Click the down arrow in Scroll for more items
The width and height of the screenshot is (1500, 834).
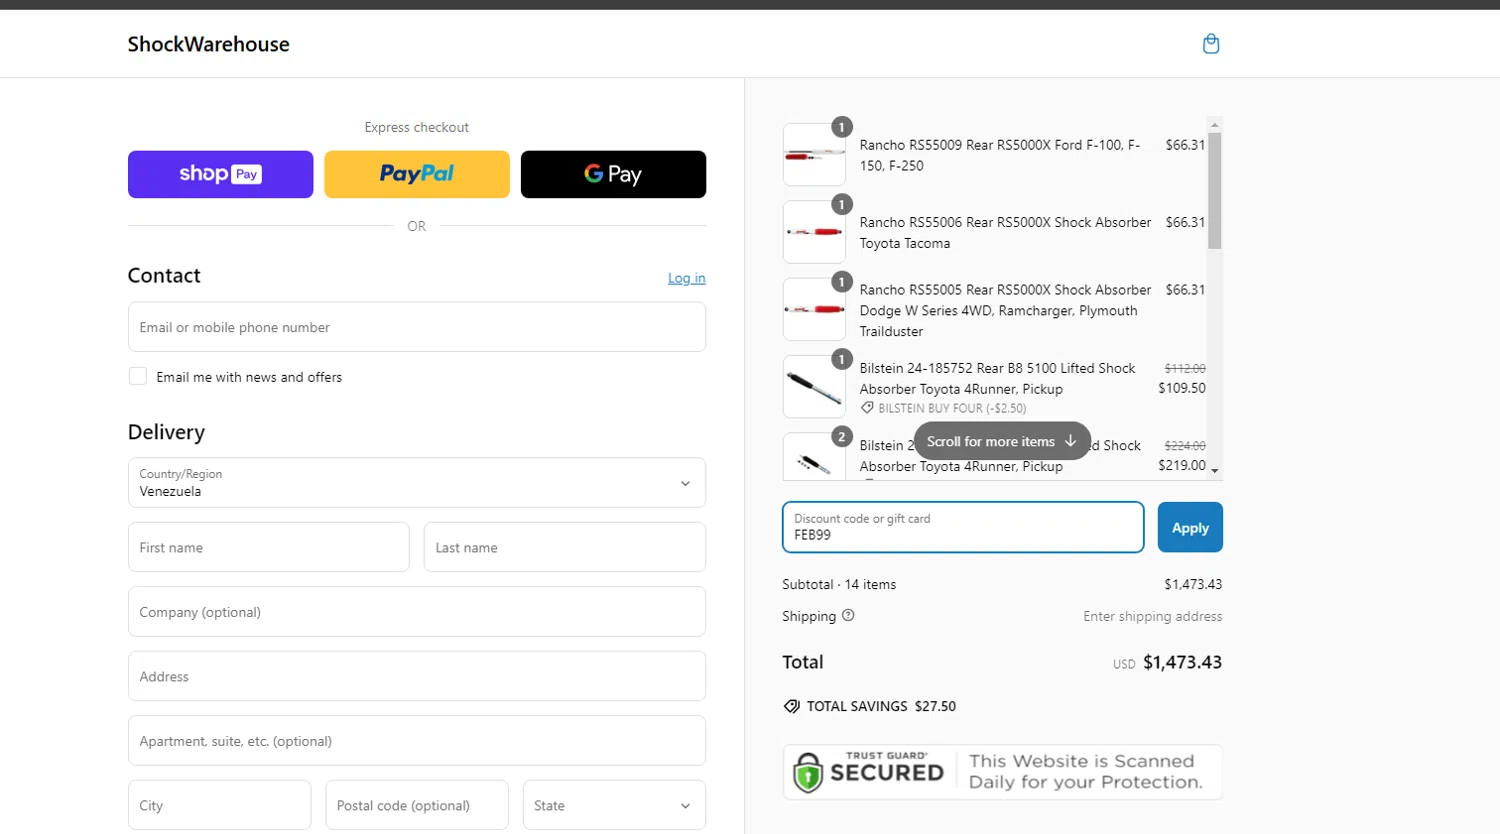point(1070,441)
